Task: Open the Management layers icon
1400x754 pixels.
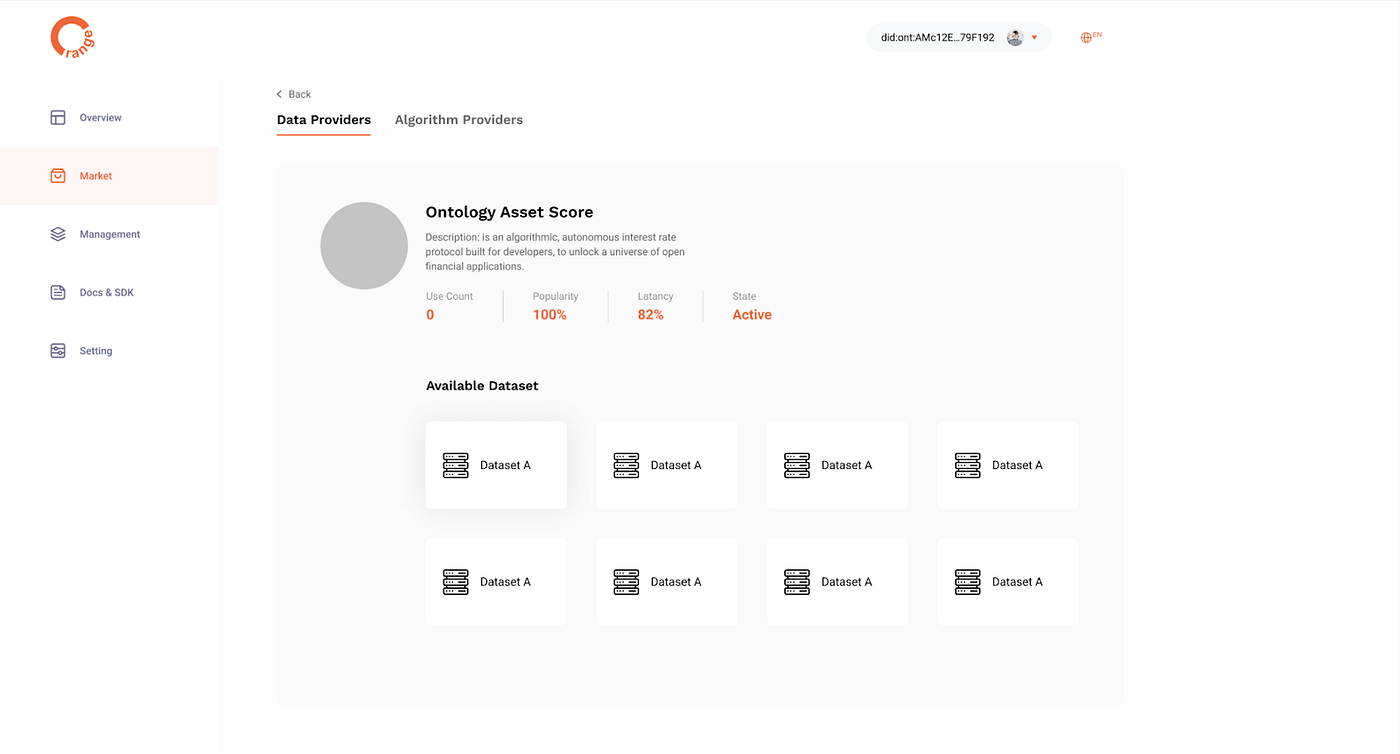Action: pos(58,234)
